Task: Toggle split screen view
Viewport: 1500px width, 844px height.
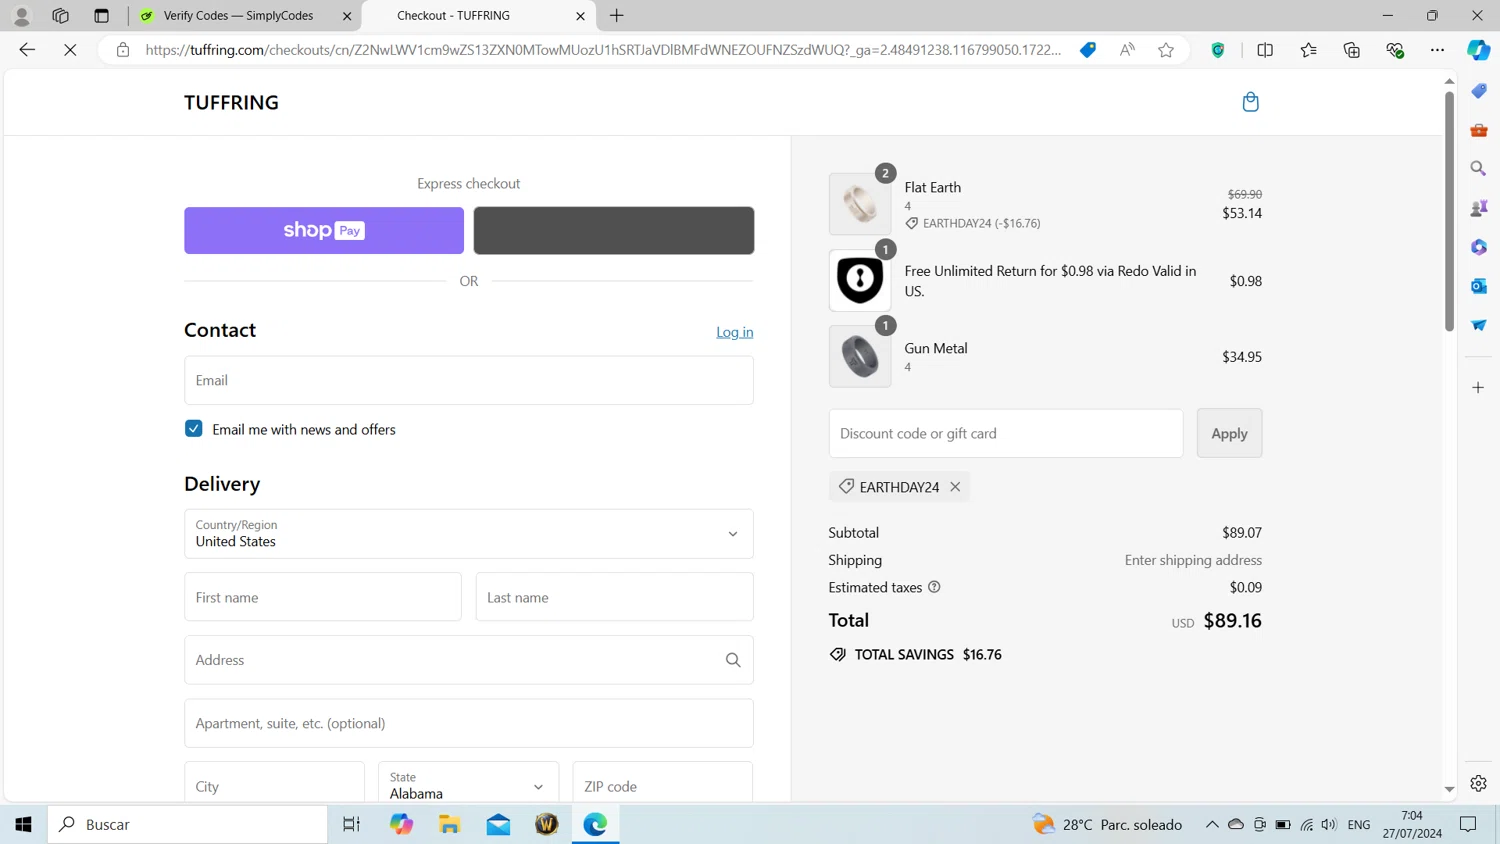Action: click(x=1265, y=50)
